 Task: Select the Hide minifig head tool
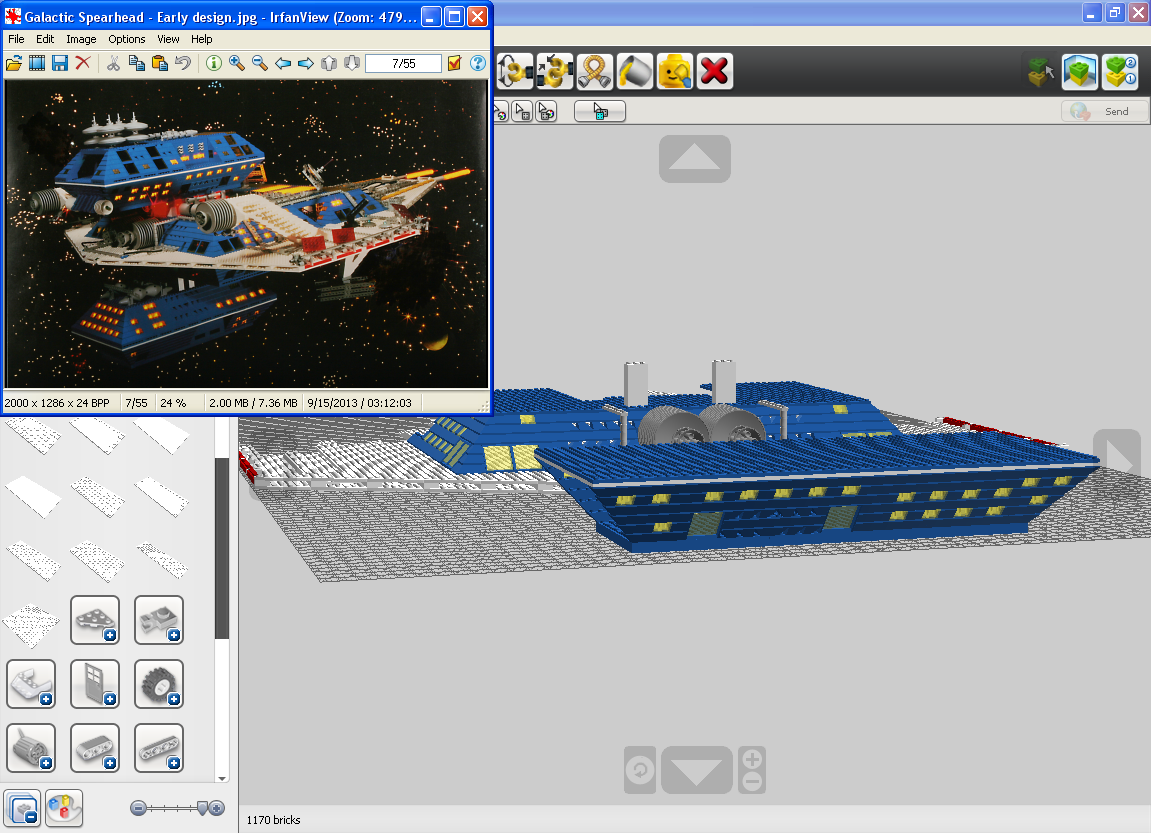click(x=675, y=72)
